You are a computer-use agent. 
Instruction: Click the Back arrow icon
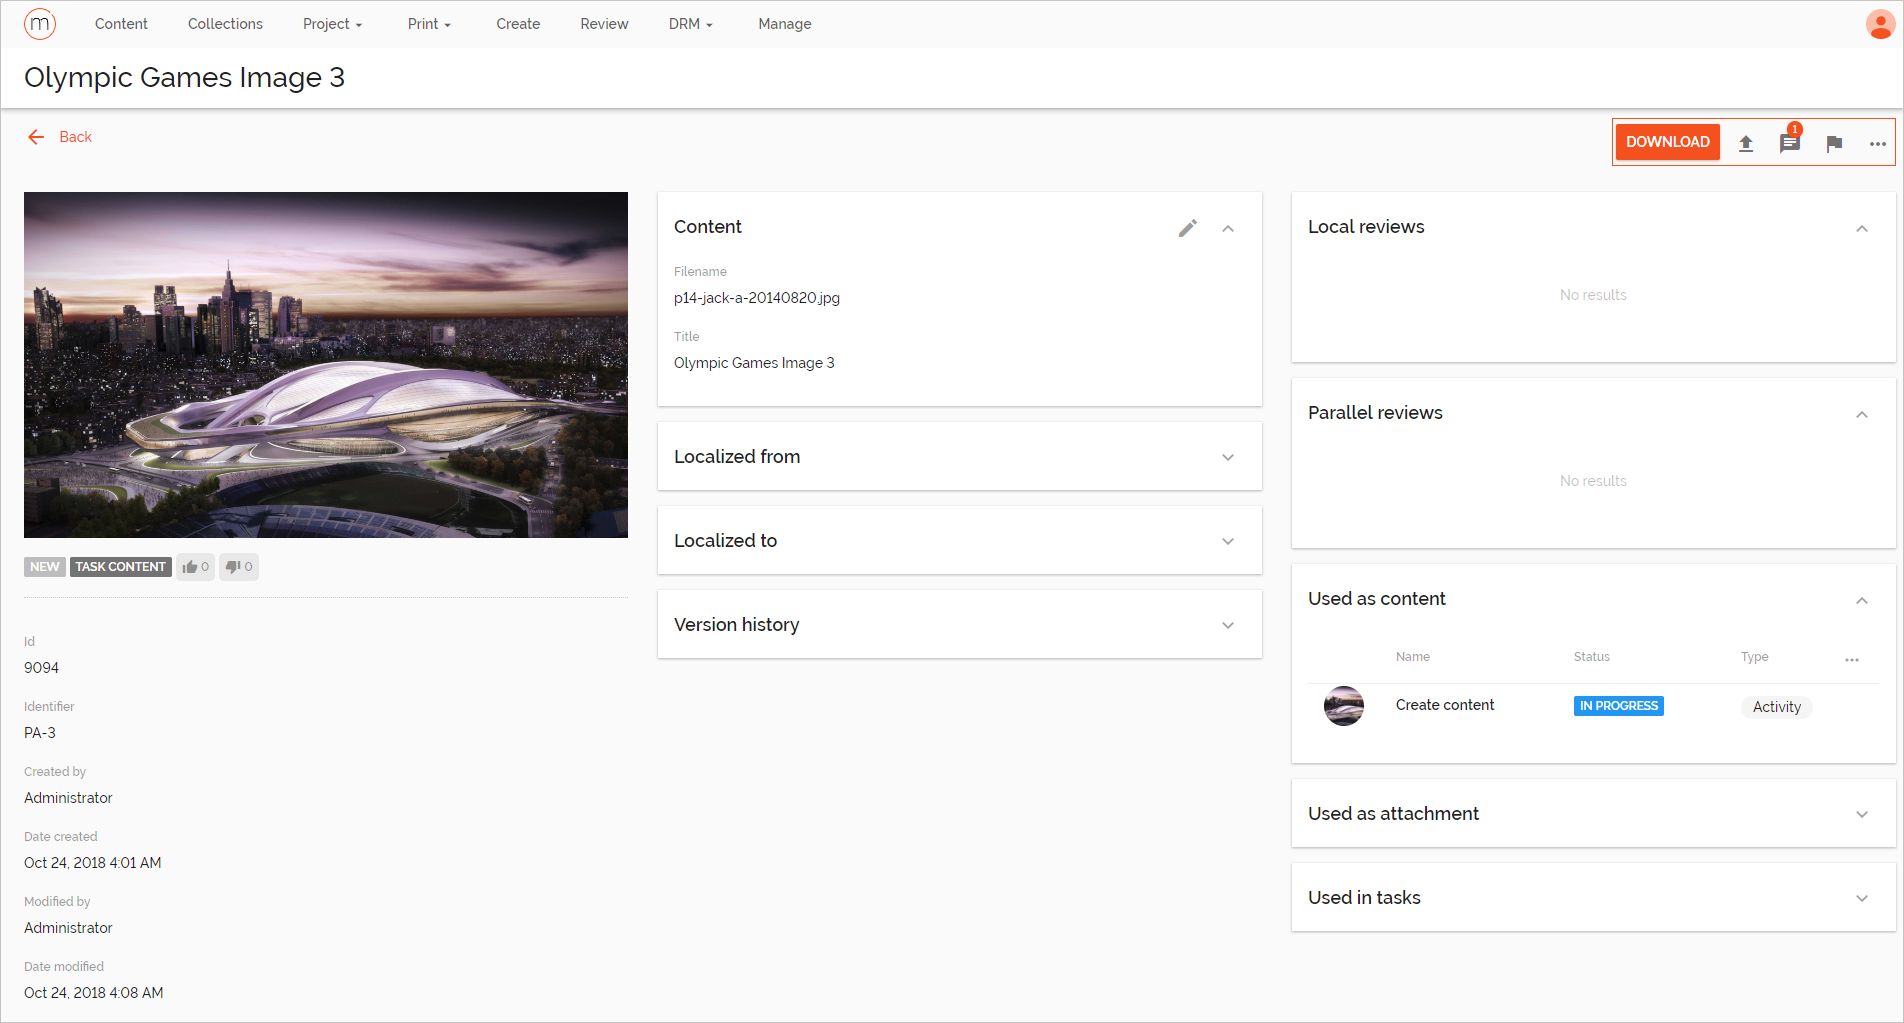[x=36, y=137]
